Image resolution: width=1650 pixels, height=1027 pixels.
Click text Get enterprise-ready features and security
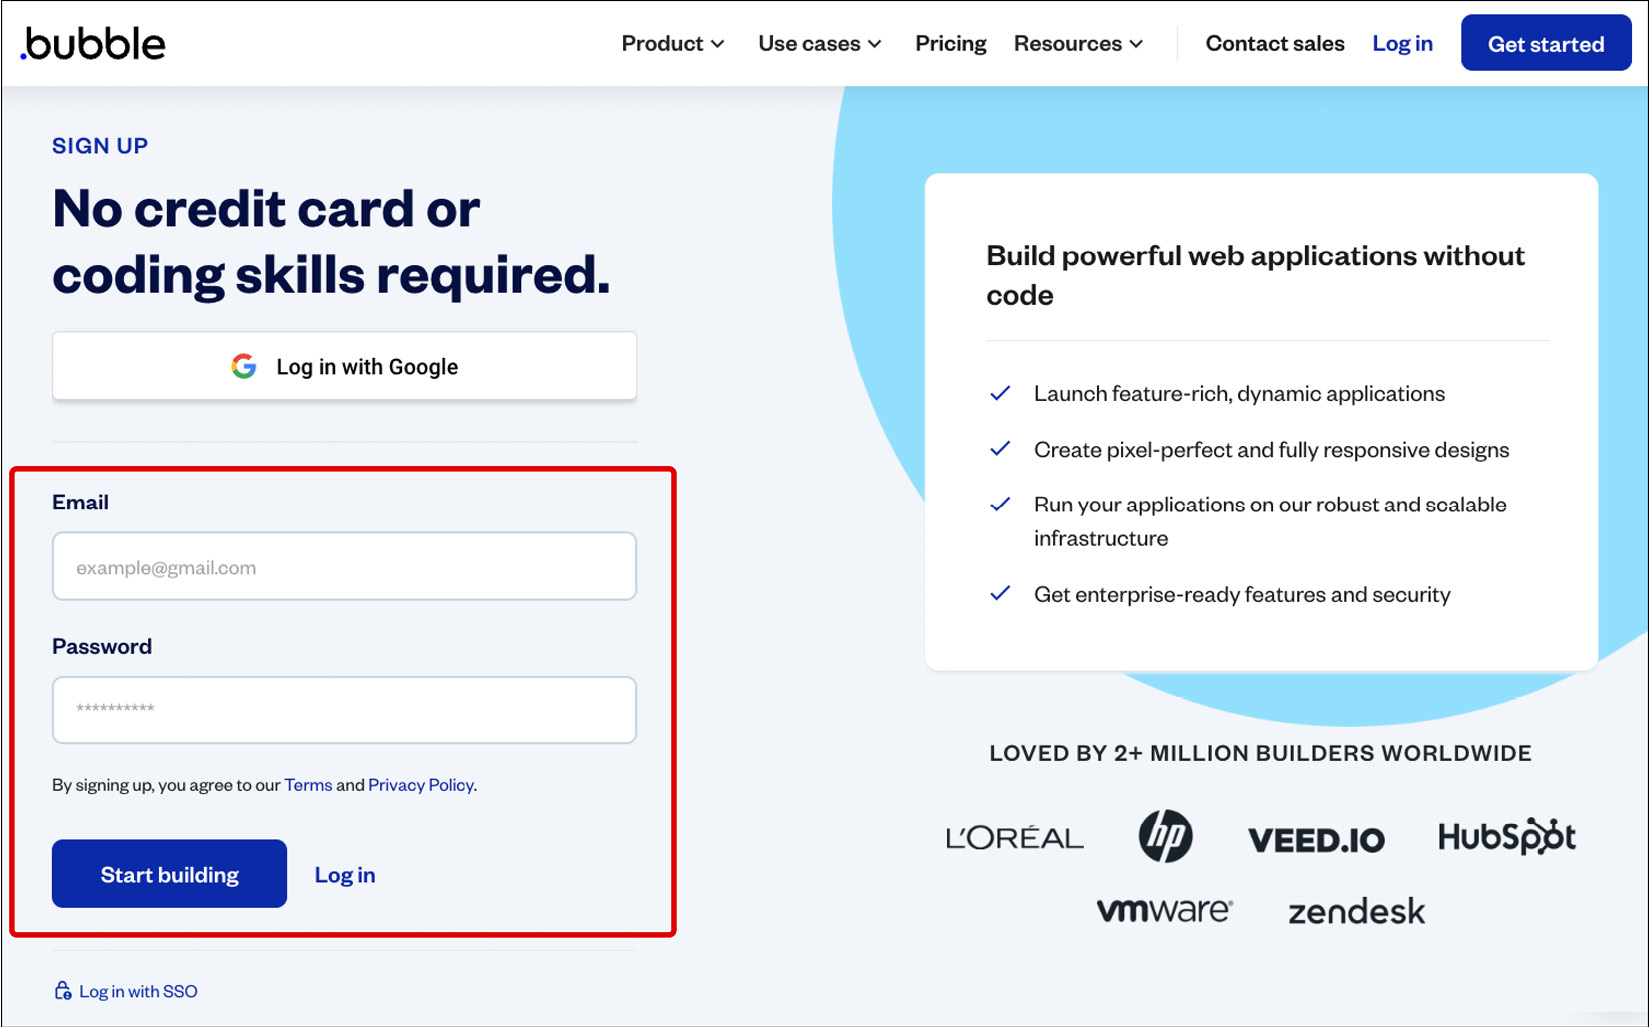tap(1242, 594)
